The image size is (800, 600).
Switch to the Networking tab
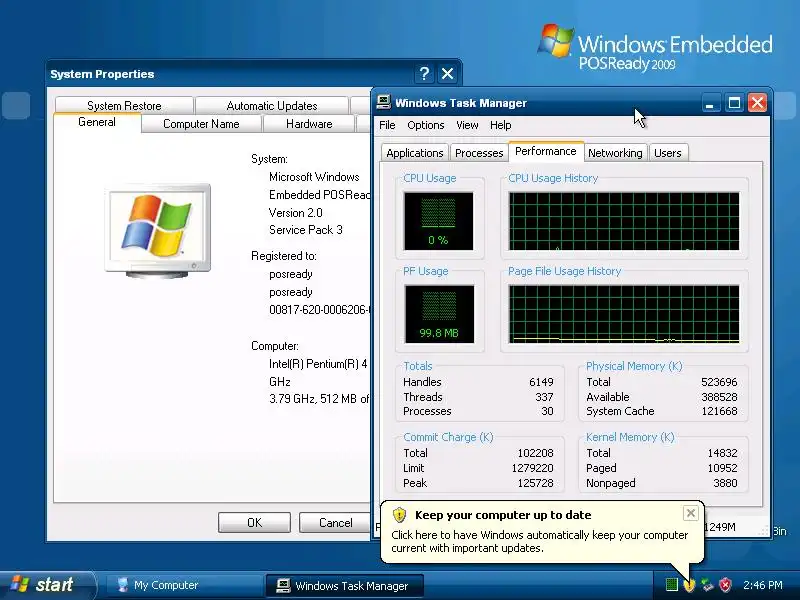coord(615,153)
